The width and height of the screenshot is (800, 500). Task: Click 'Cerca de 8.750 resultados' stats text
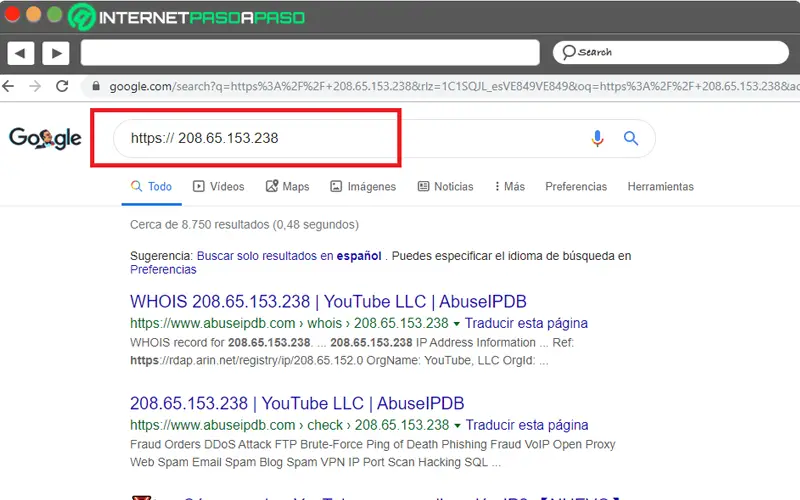(244, 225)
